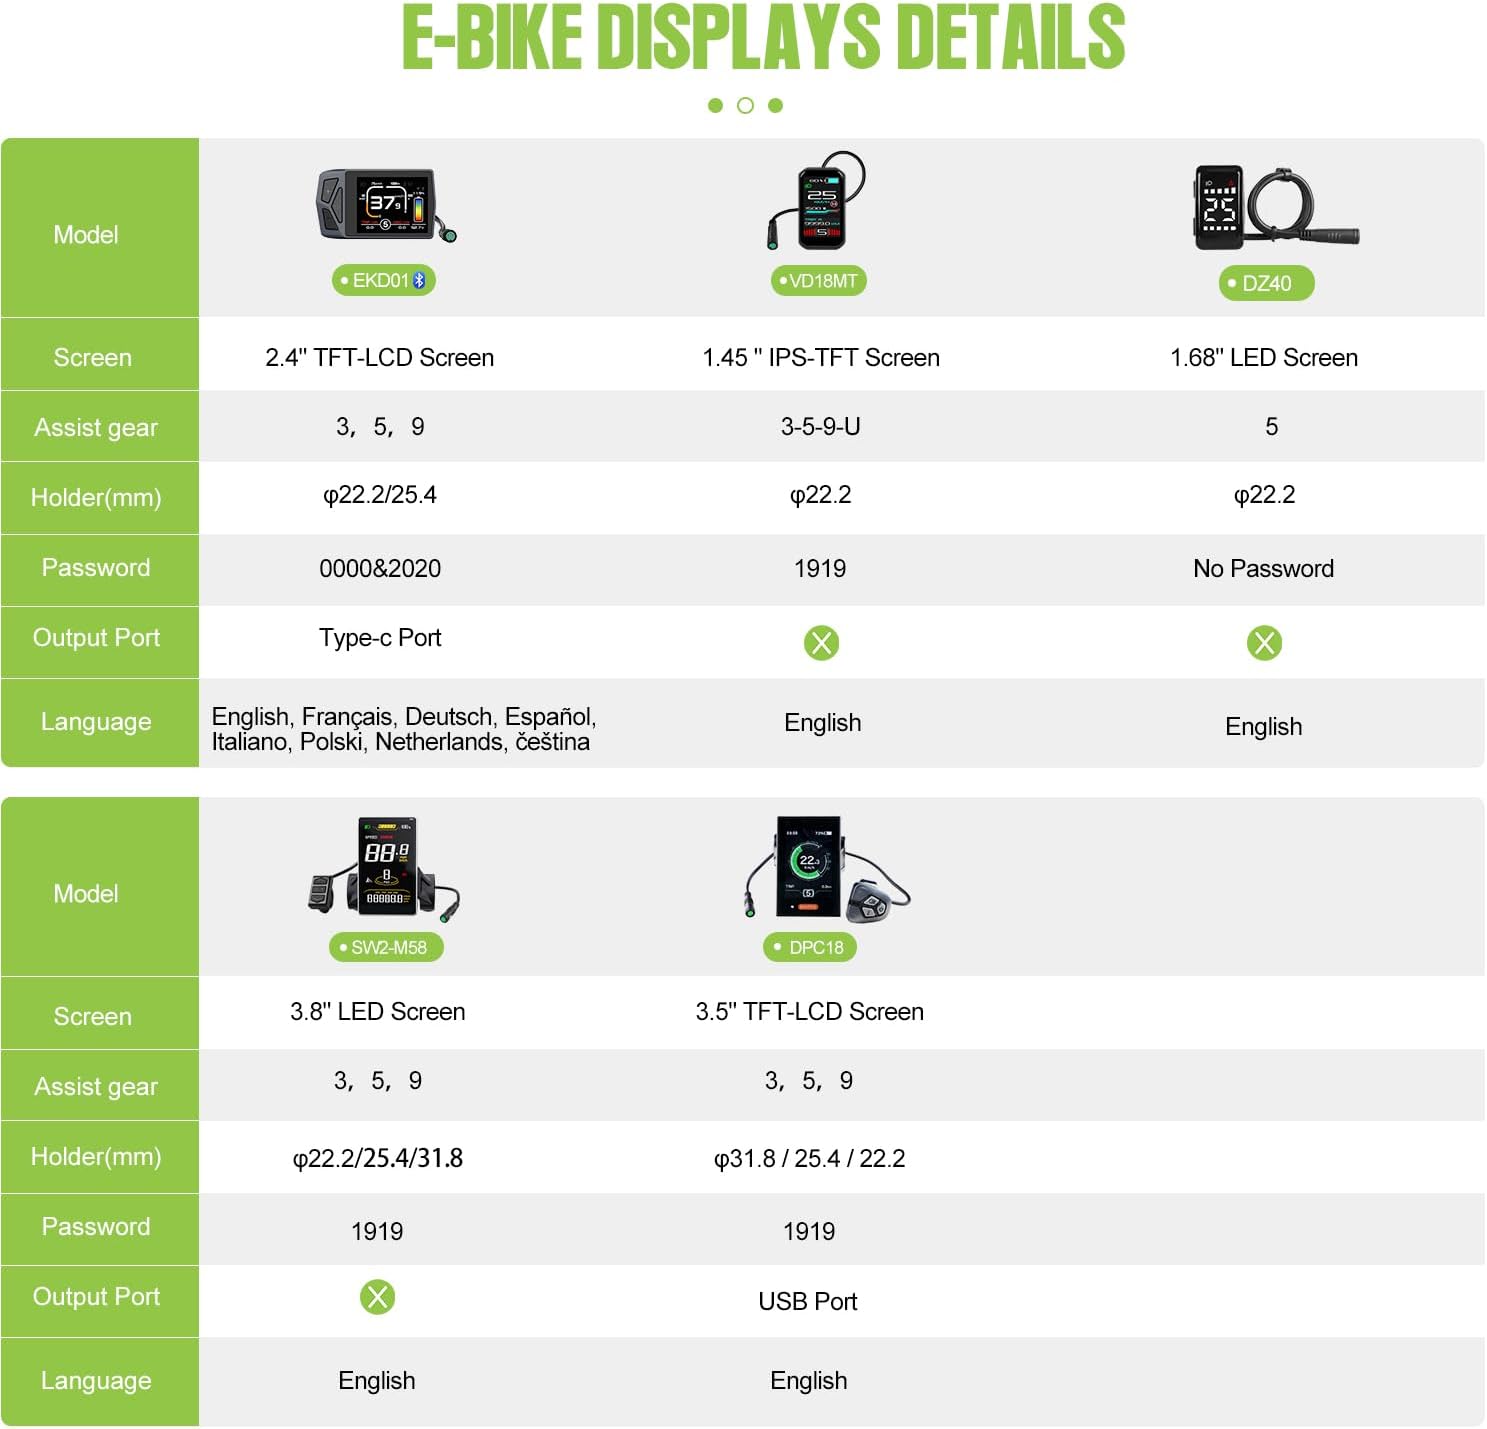The height and width of the screenshot is (1429, 1487).
Task: Click the X icon in SW2-M58's Output Port row
Action: point(377,1297)
